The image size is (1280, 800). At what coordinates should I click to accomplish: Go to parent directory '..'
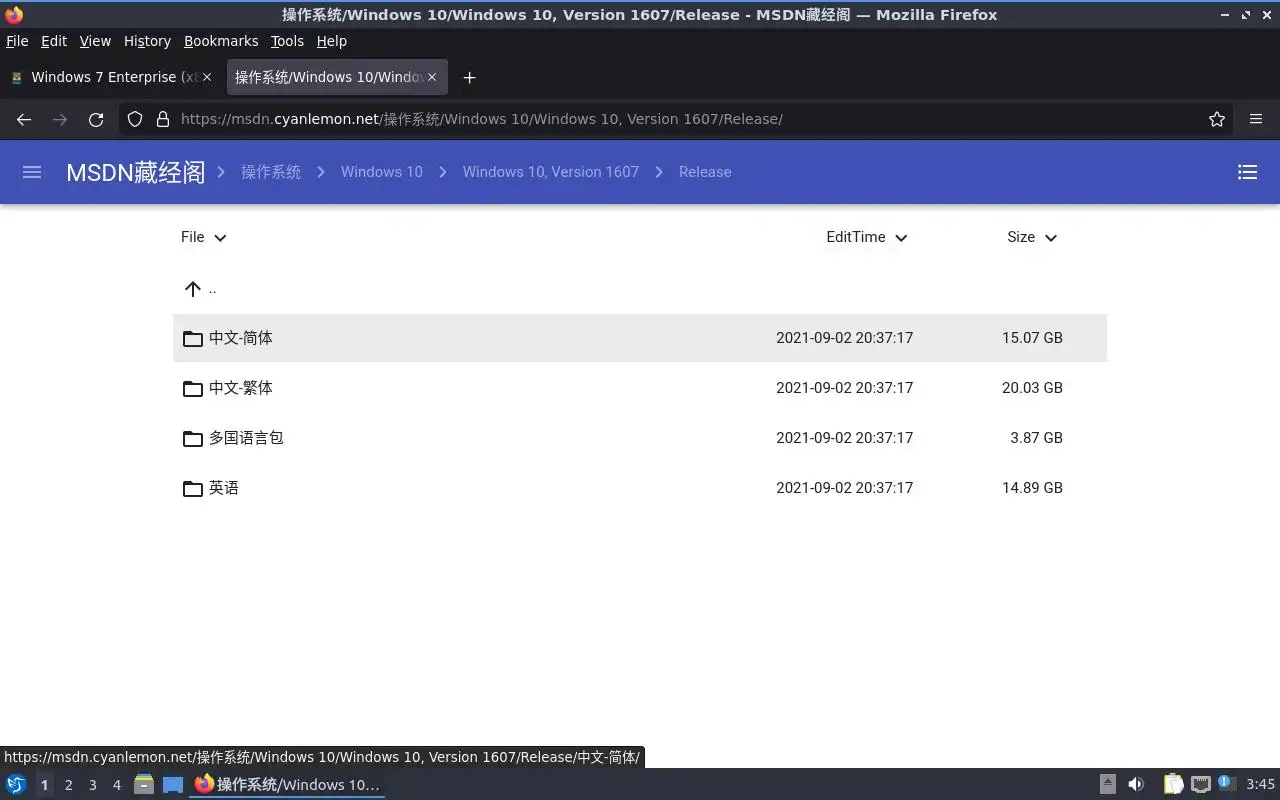[640, 289]
